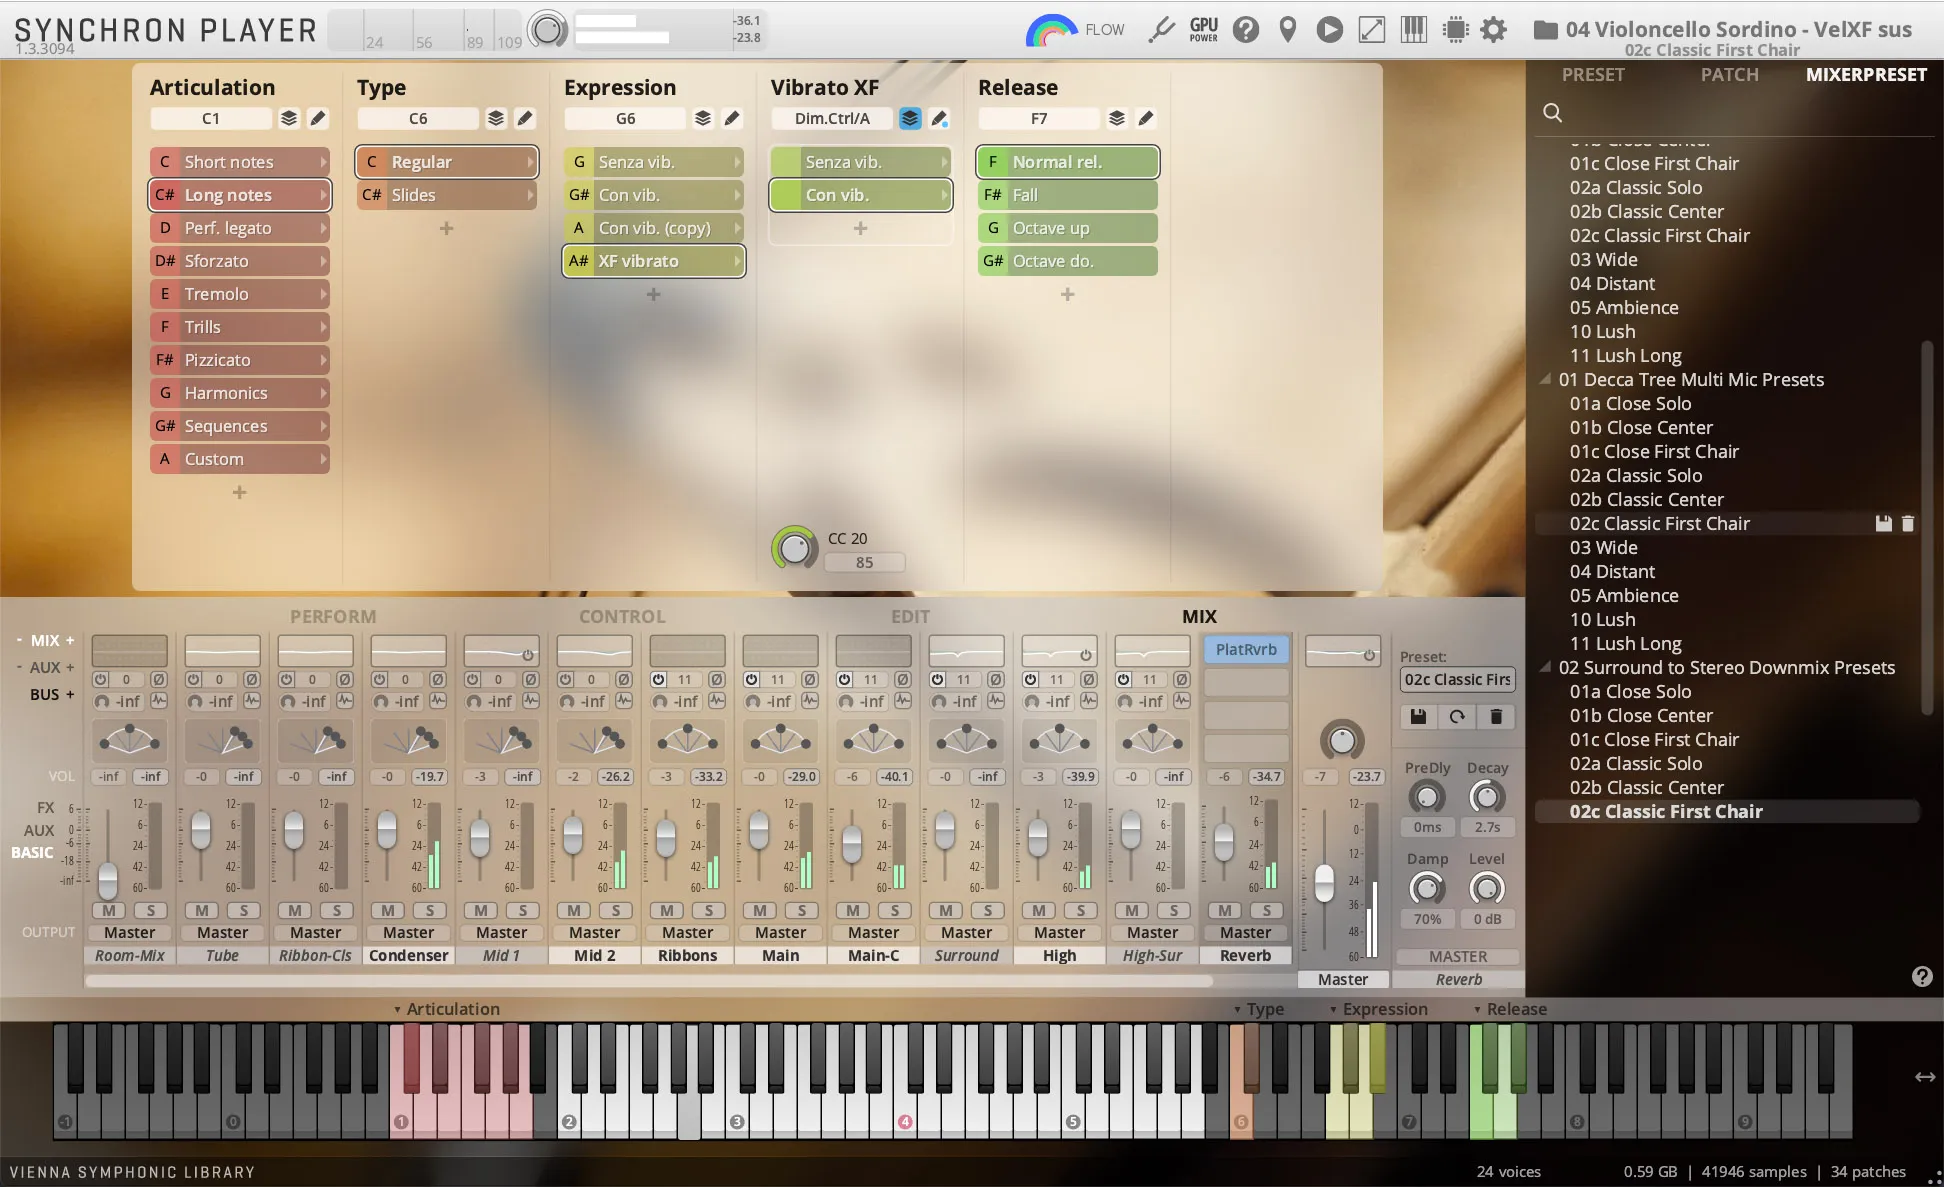Solo the Mid 2 channel
This screenshot has height=1187, width=1944.
click(x=616, y=910)
